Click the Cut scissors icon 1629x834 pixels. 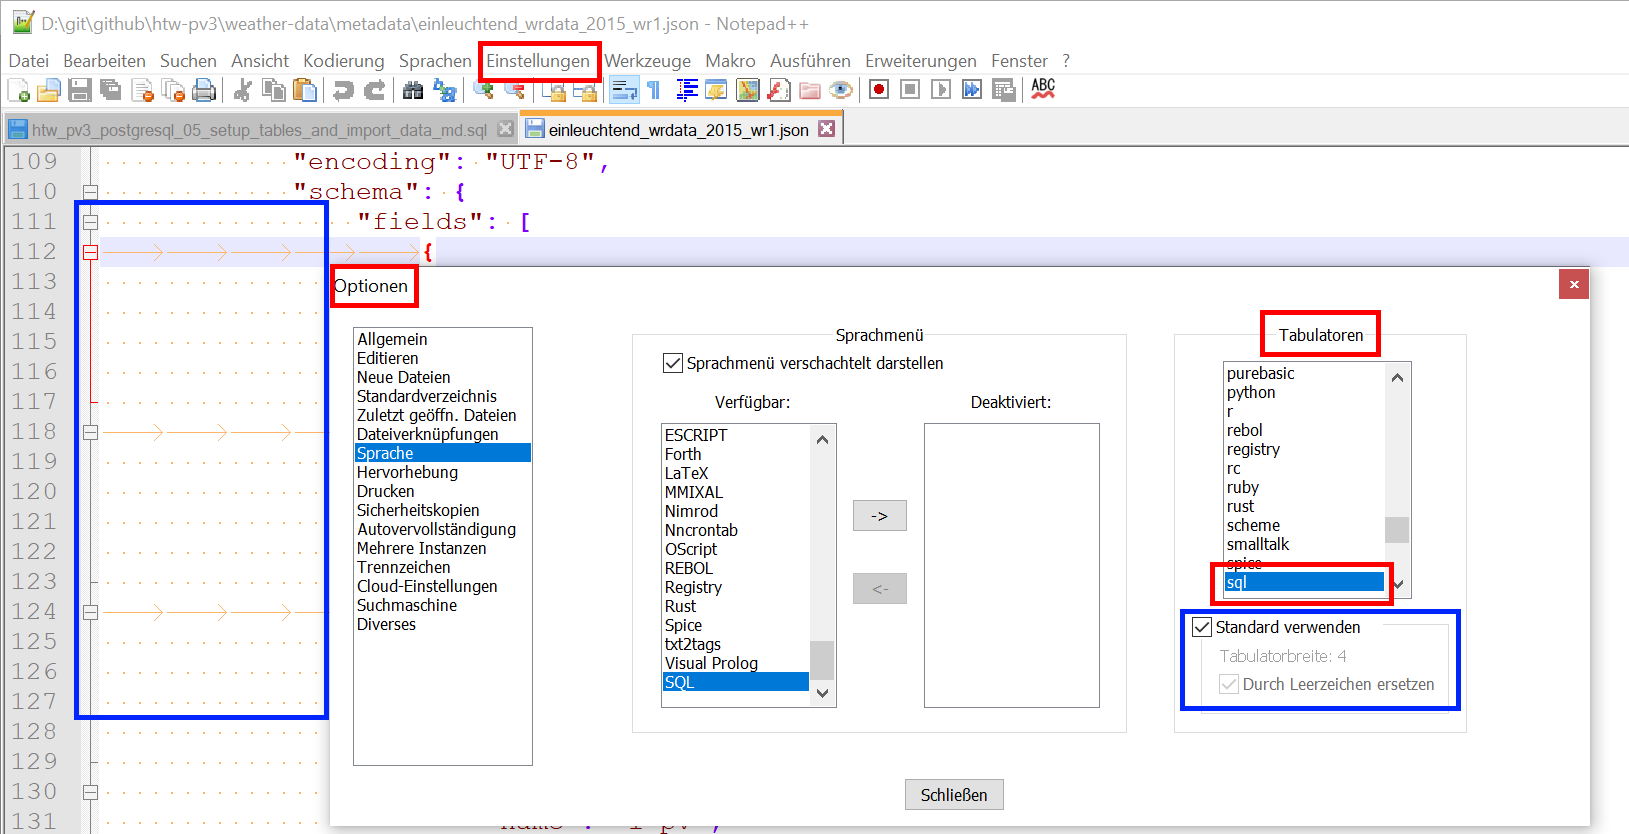(242, 91)
